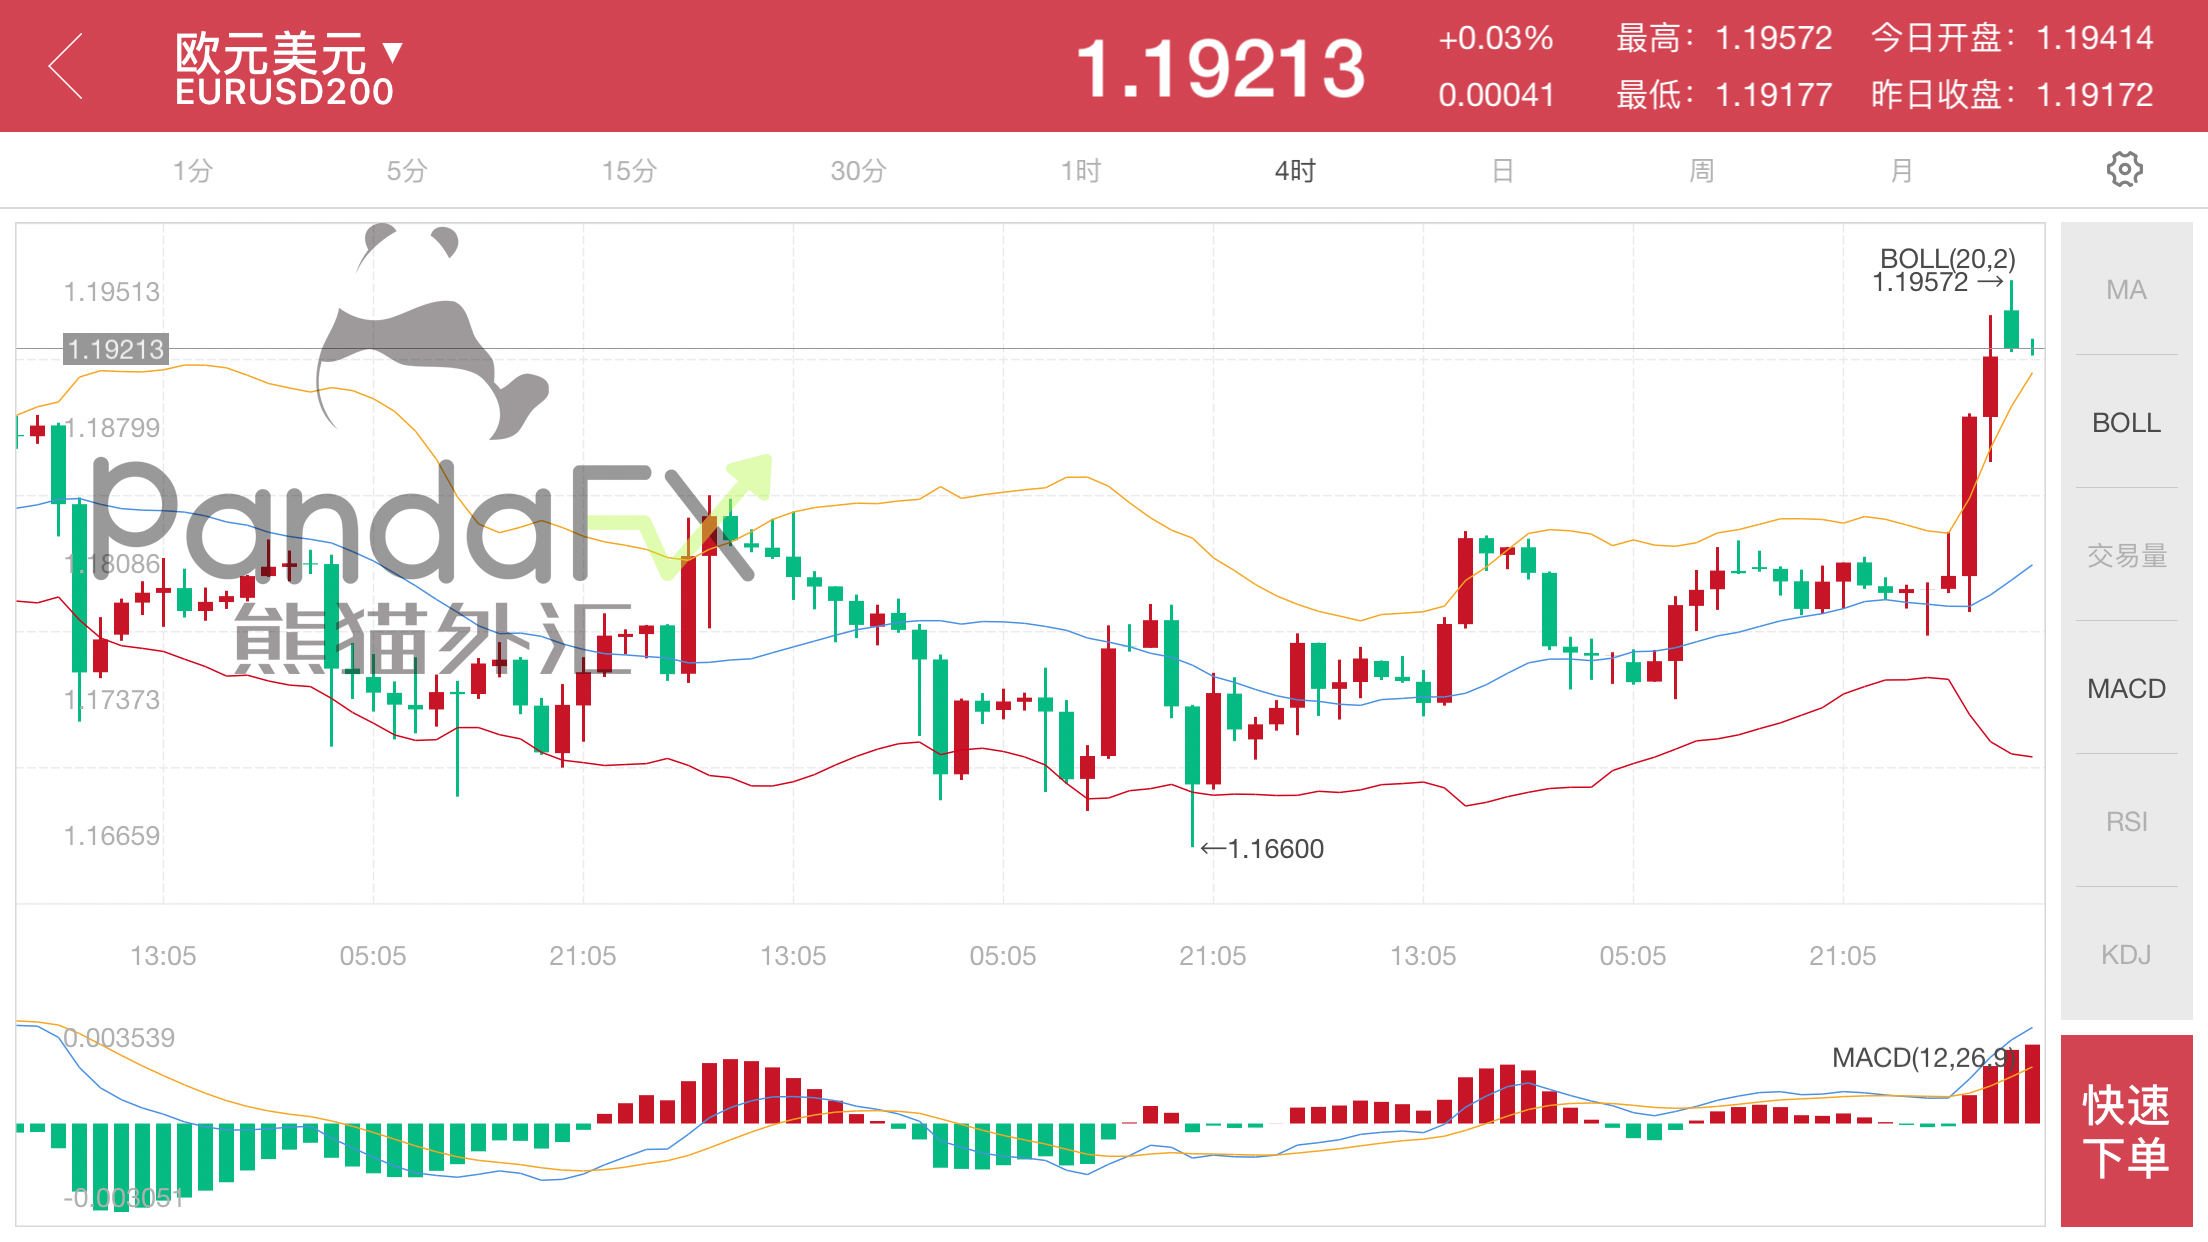Image resolution: width=2208 pixels, height=1242 pixels.
Task: Go back using the arrow icon
Action: [x=66, y=67]
